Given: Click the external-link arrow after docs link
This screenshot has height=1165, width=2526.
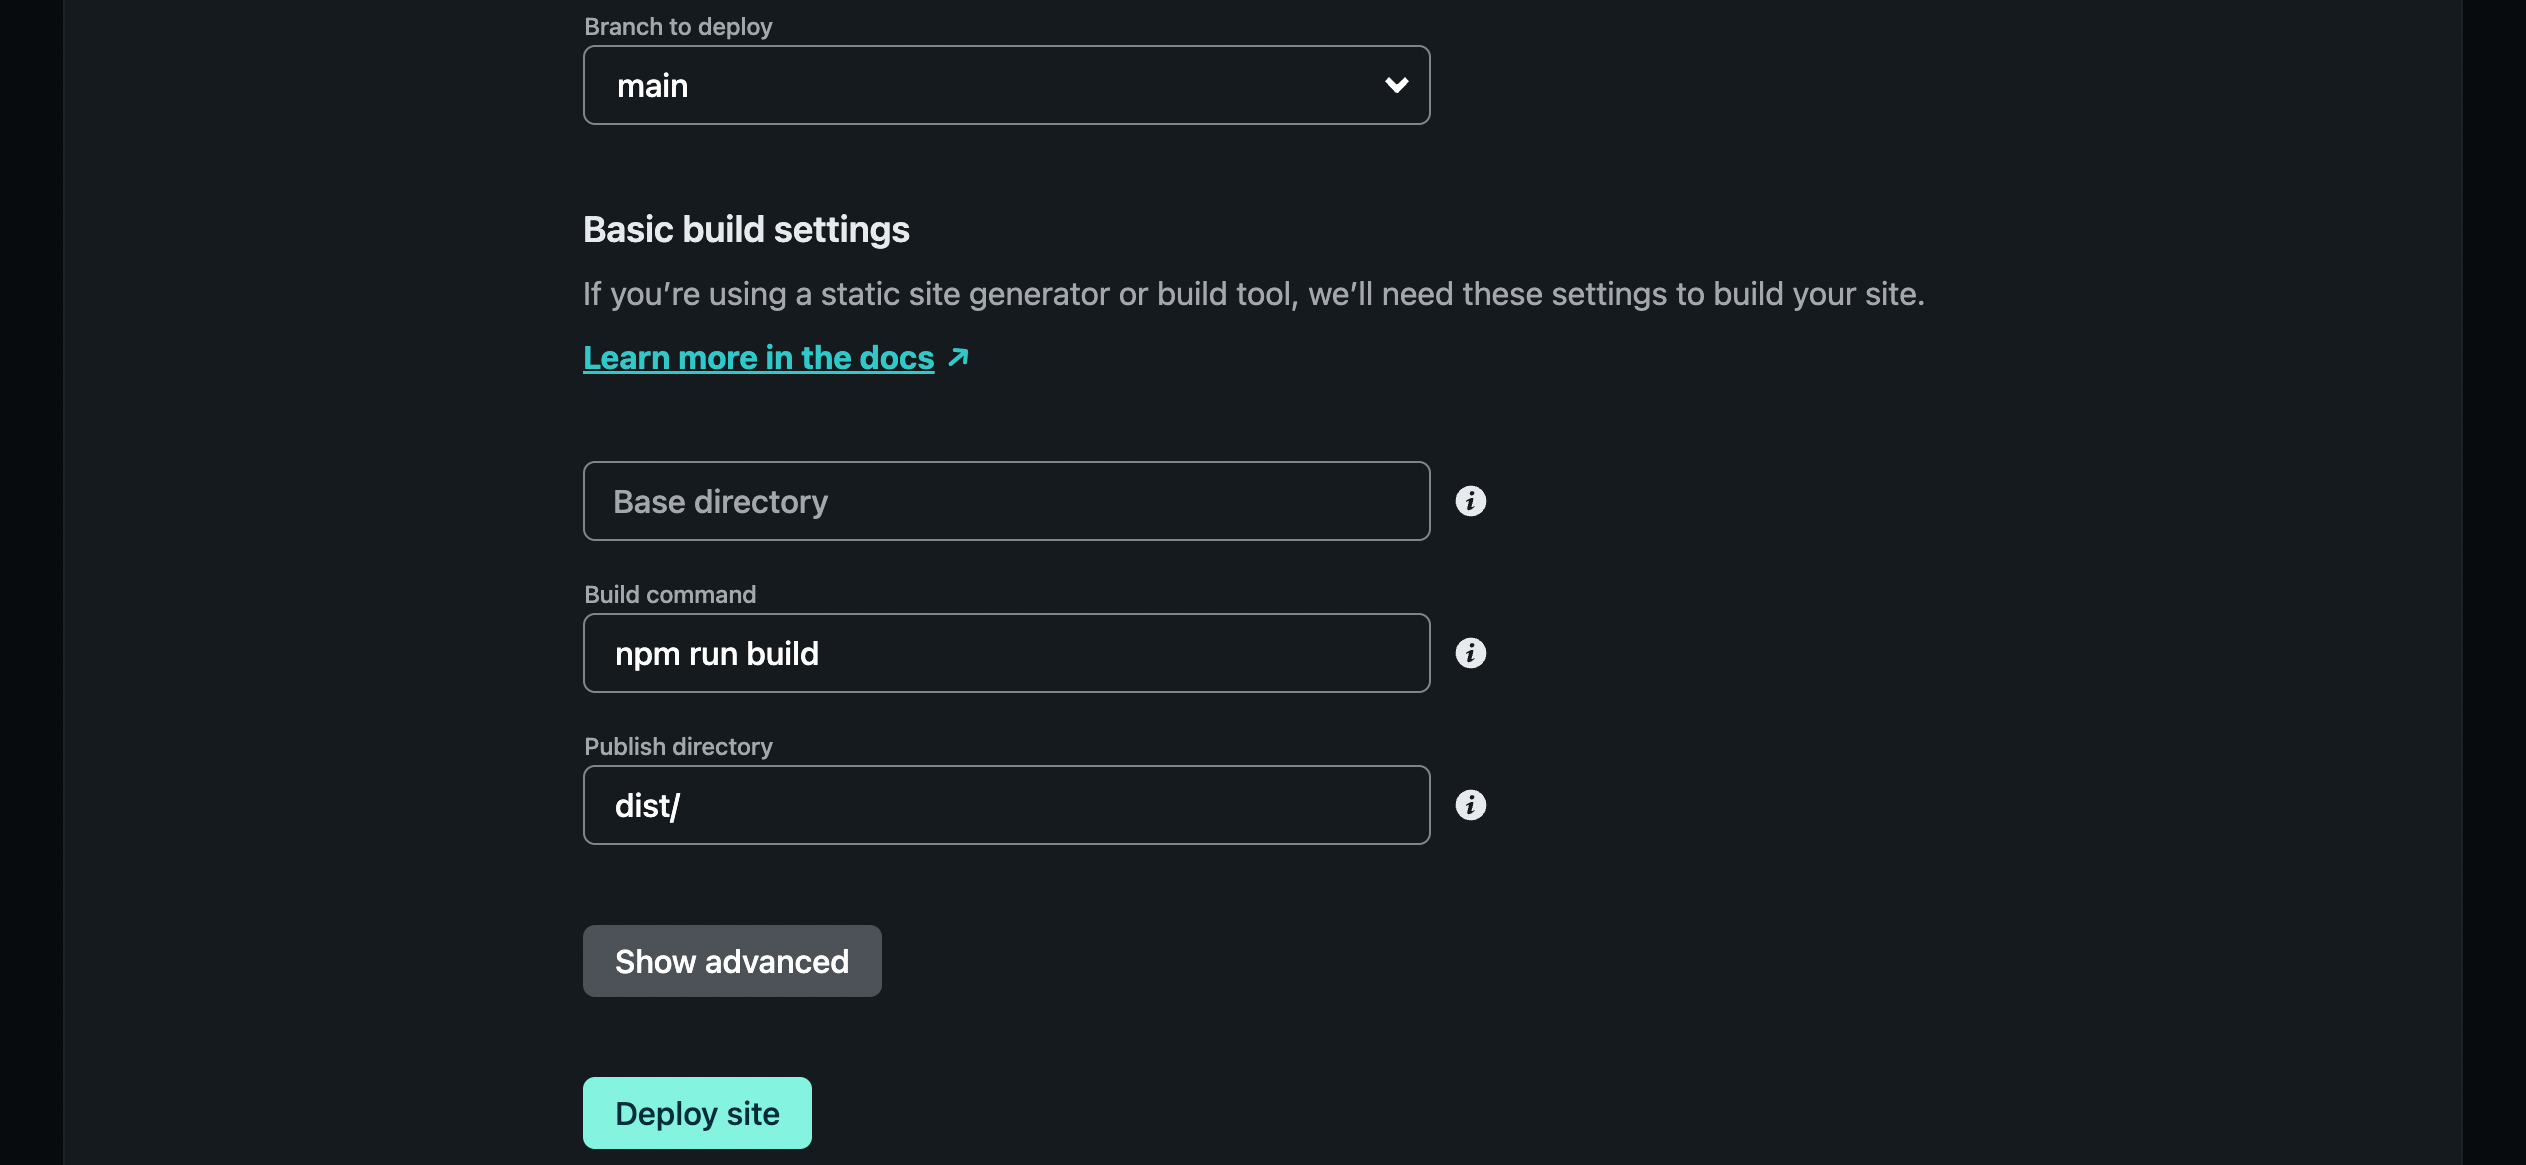Looking at the screenshot, I should (958, 357).
